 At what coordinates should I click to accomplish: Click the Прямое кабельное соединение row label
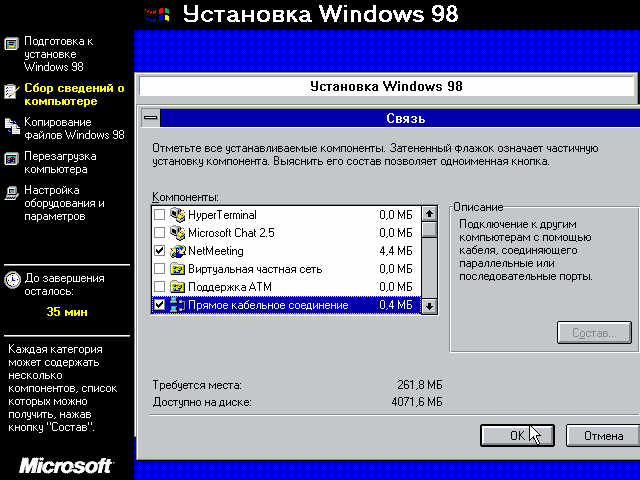coord(268,305)
